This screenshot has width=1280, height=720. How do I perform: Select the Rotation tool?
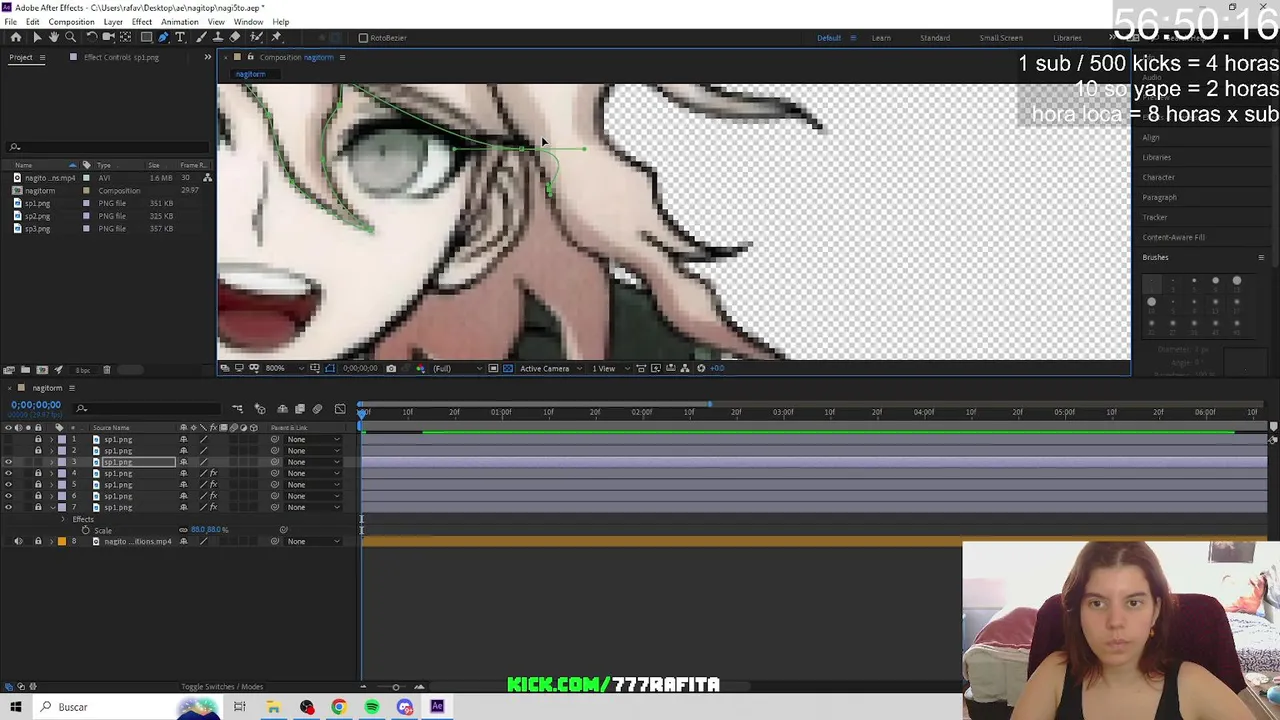[x=91, y=37]
